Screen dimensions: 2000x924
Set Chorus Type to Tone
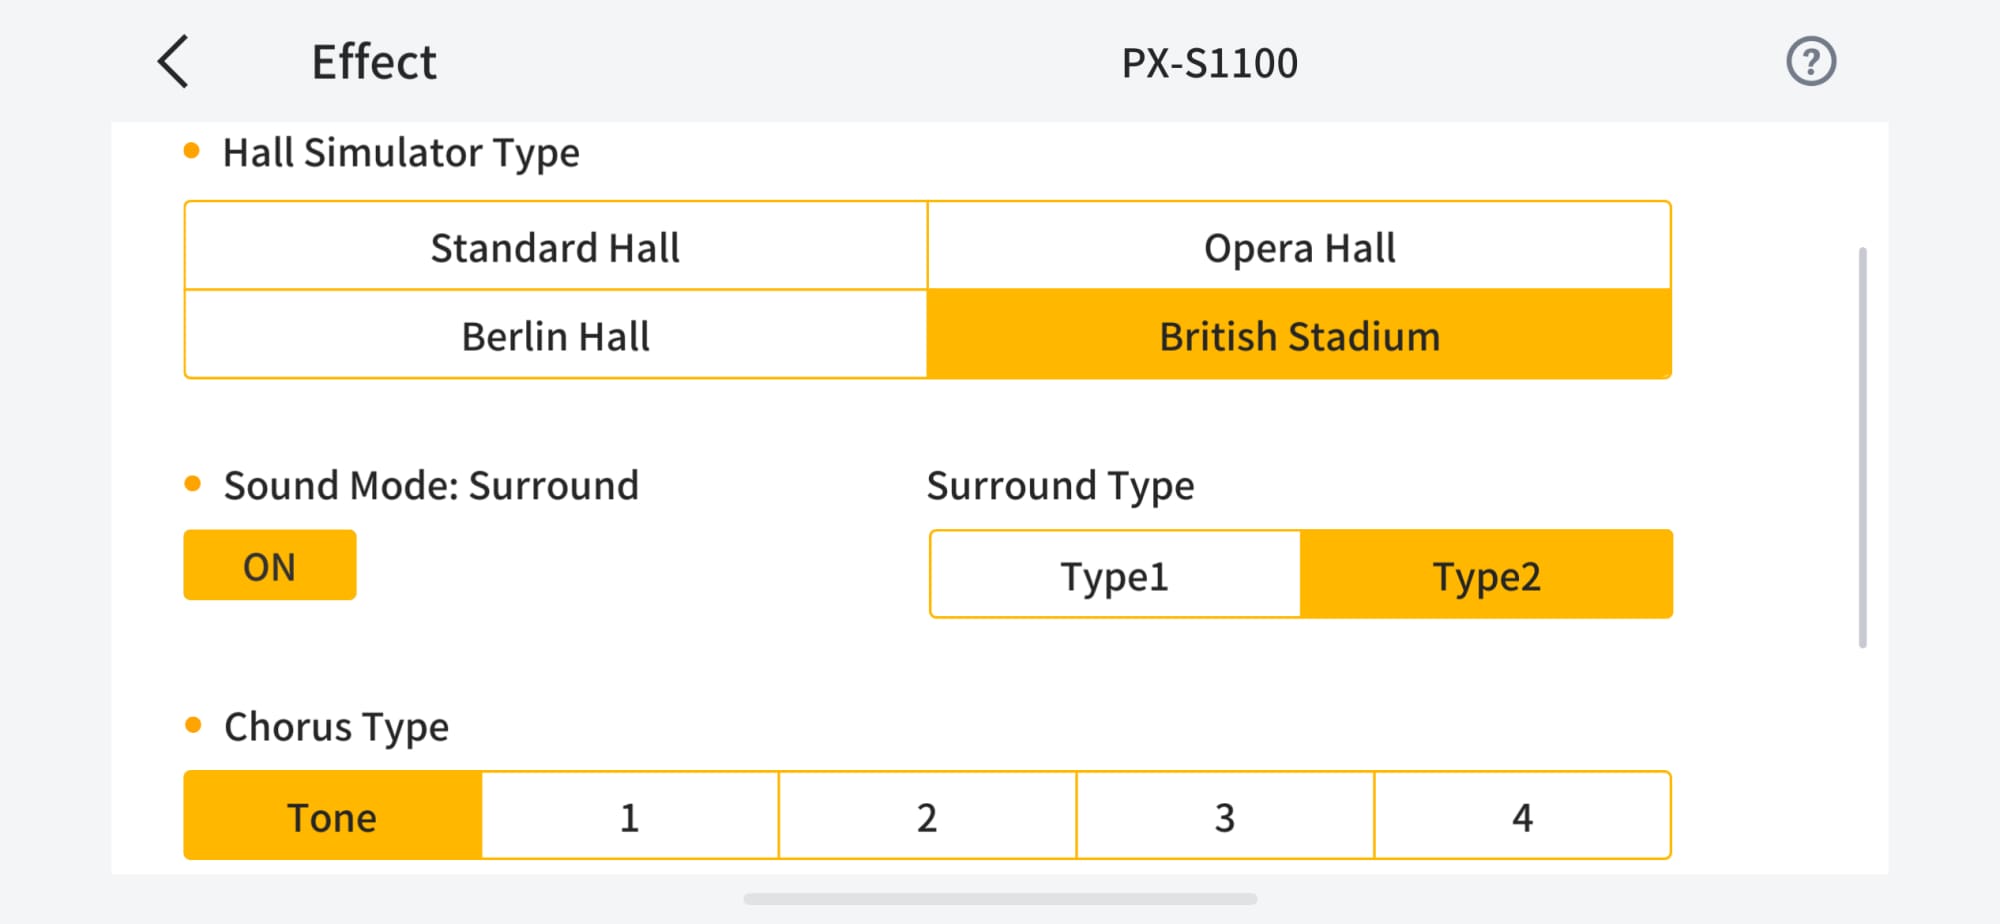coord(332,816)
